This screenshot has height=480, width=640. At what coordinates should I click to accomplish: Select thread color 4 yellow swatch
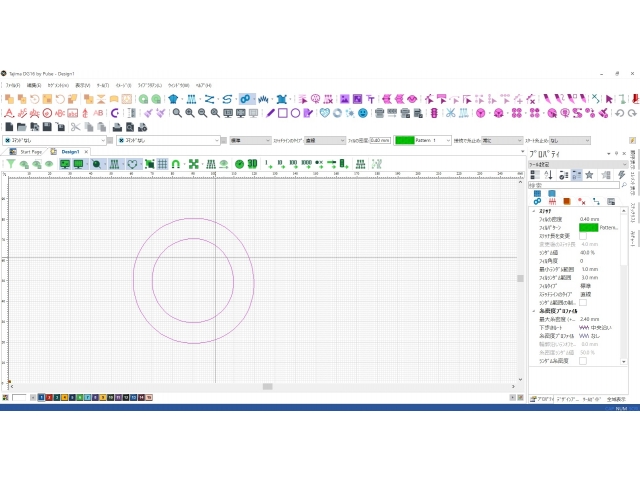(64, 398)
